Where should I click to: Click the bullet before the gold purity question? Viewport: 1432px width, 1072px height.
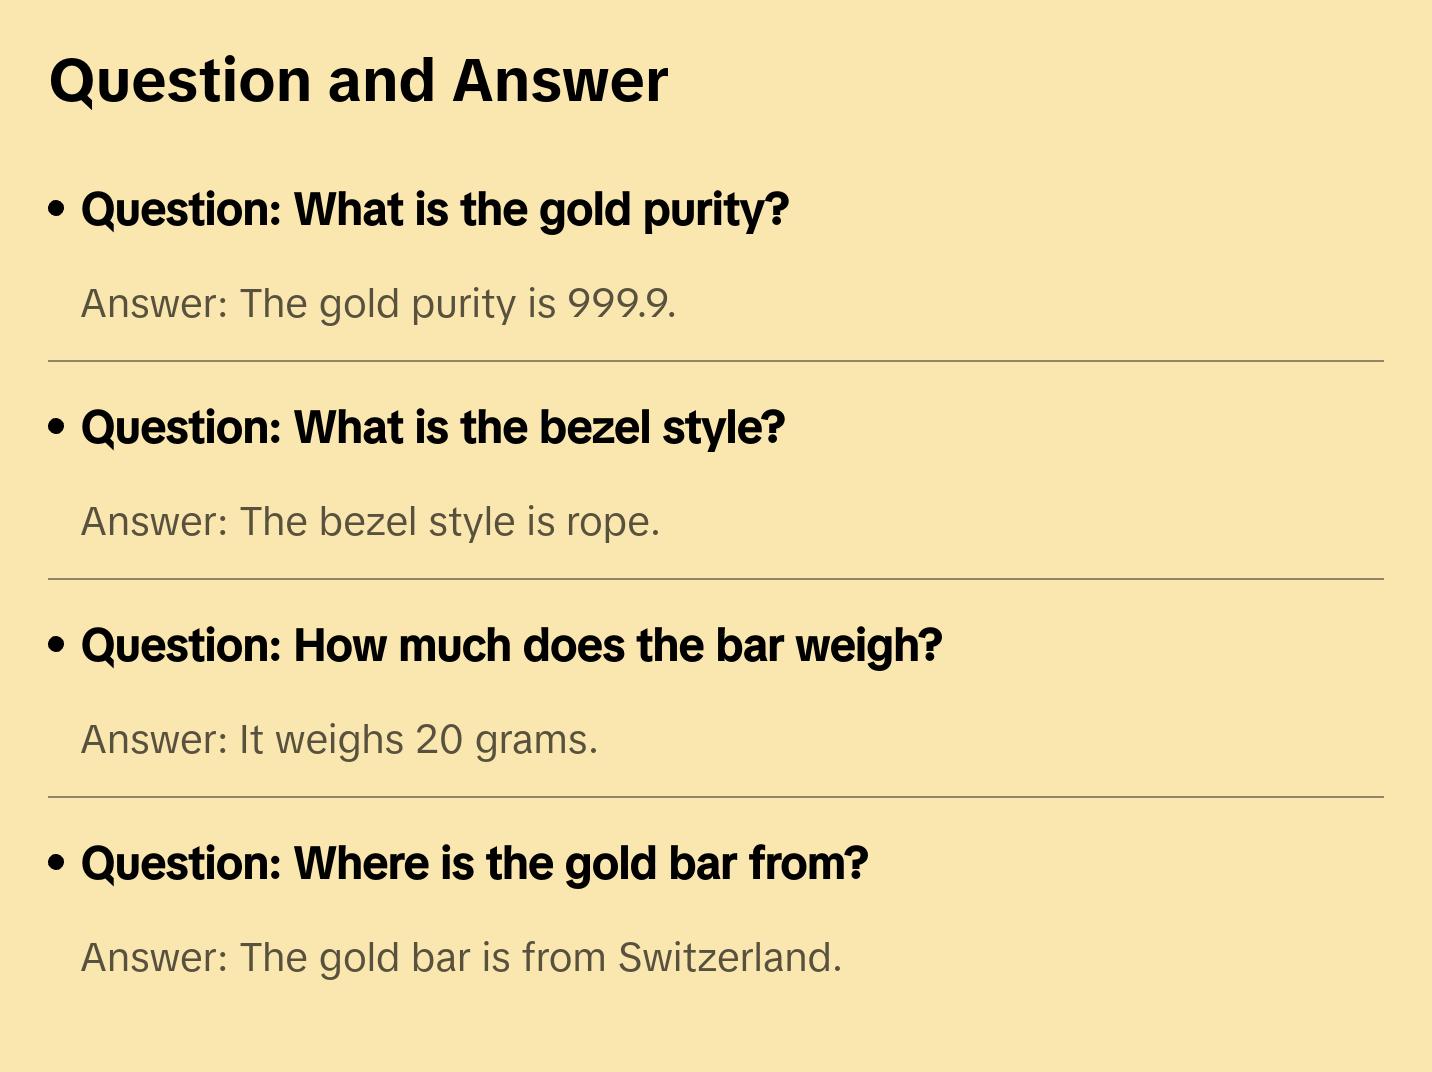[x=57, y=209]
